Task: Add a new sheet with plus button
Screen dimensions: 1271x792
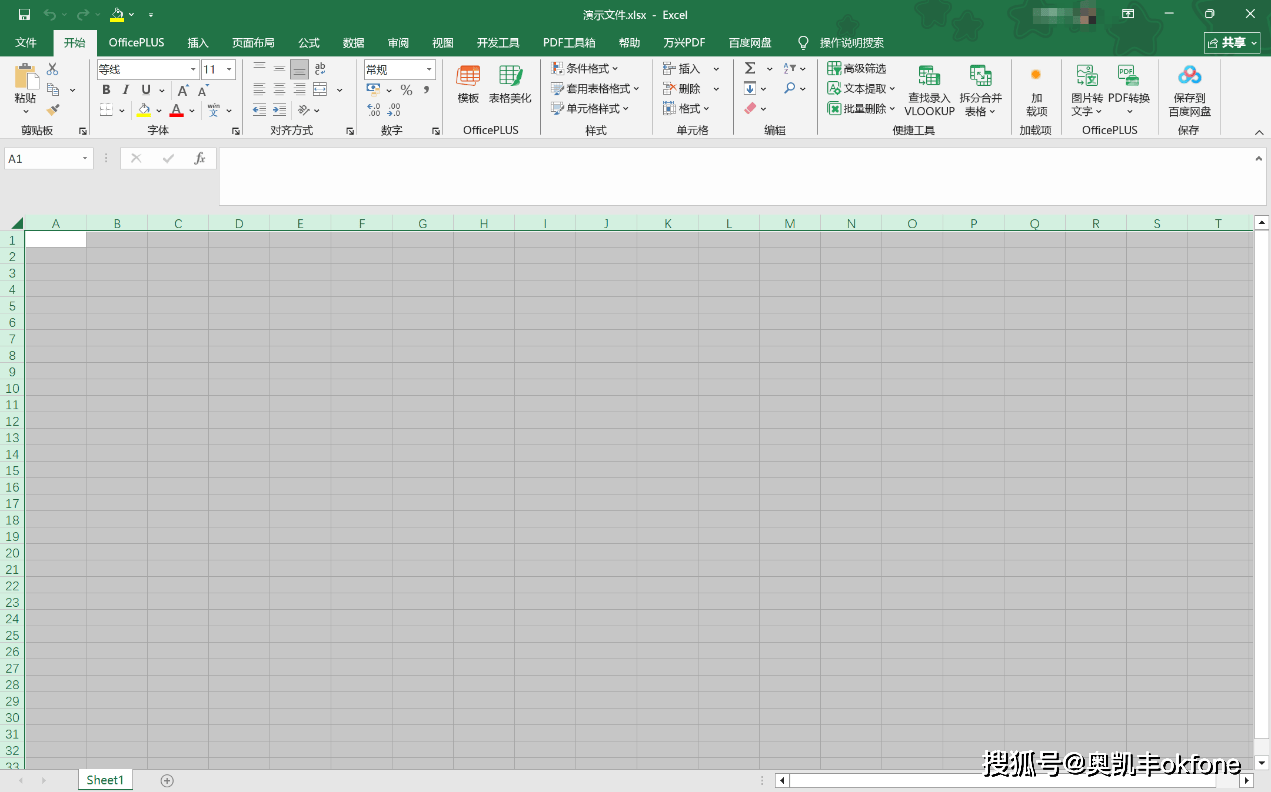Action: pos(167,780)
